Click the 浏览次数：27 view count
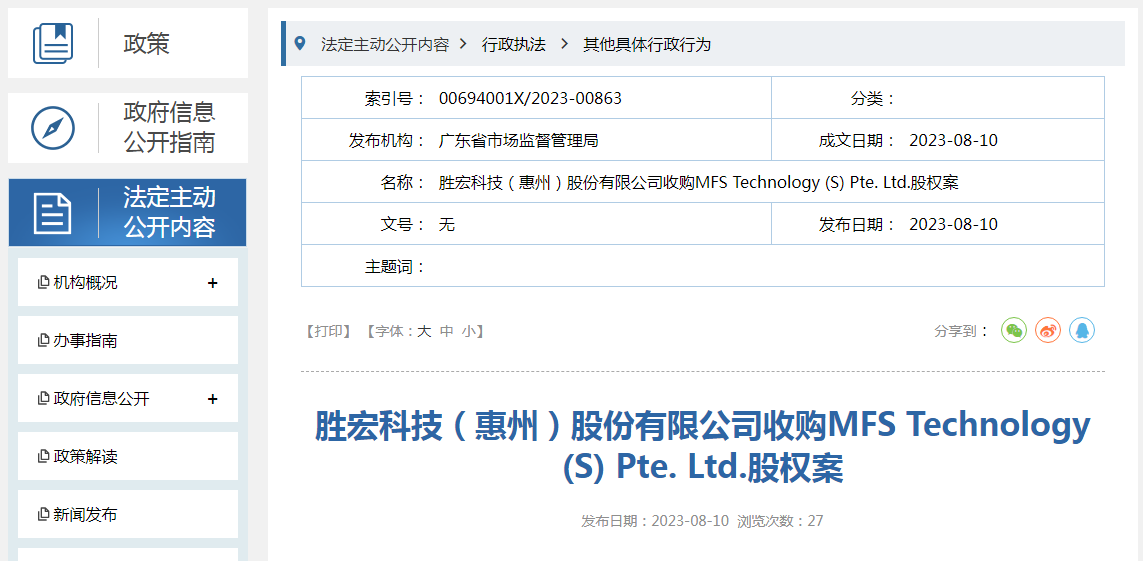Screen dimensions: 1143x561 [780, 521]
